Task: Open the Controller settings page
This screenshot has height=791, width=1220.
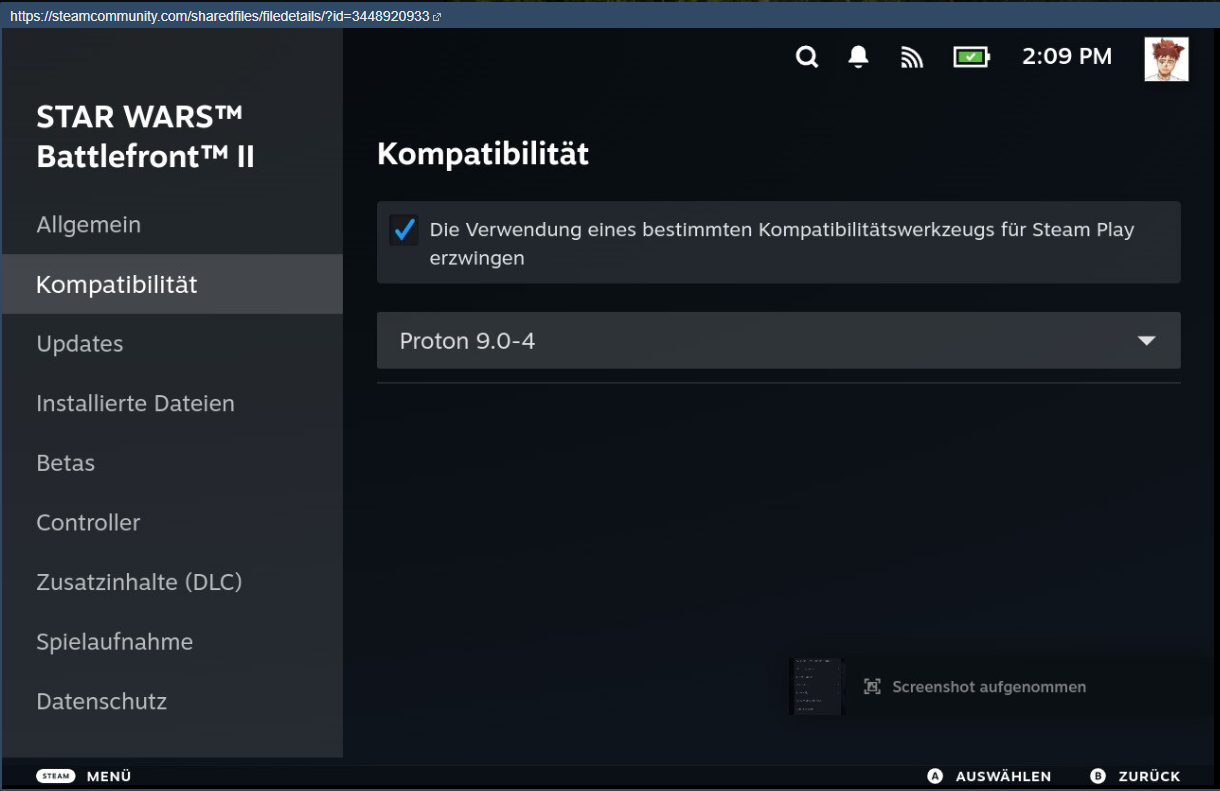Action: pos(88,523)
